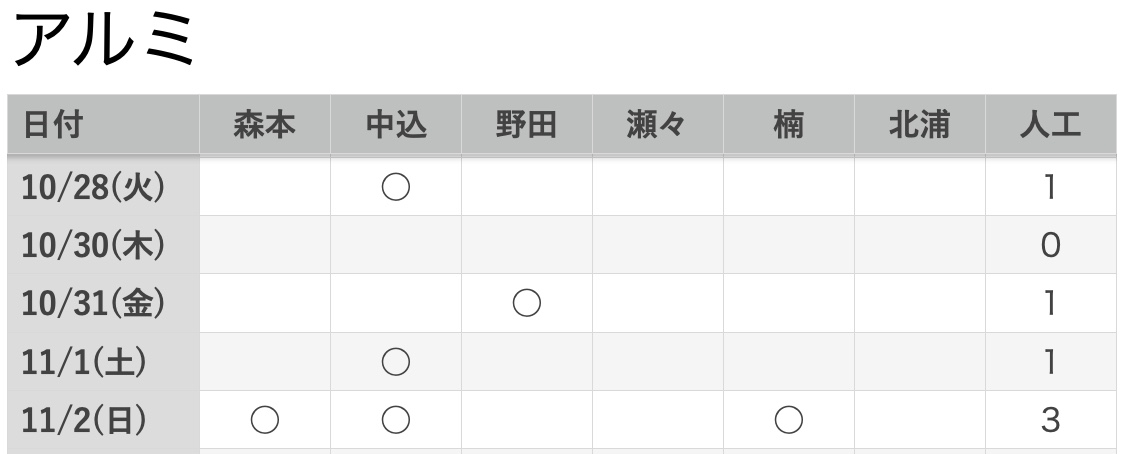The height and width of the screenshot is (454, 1126).
Task: Select the 森本 column header
Action: (x=264, y=125)
